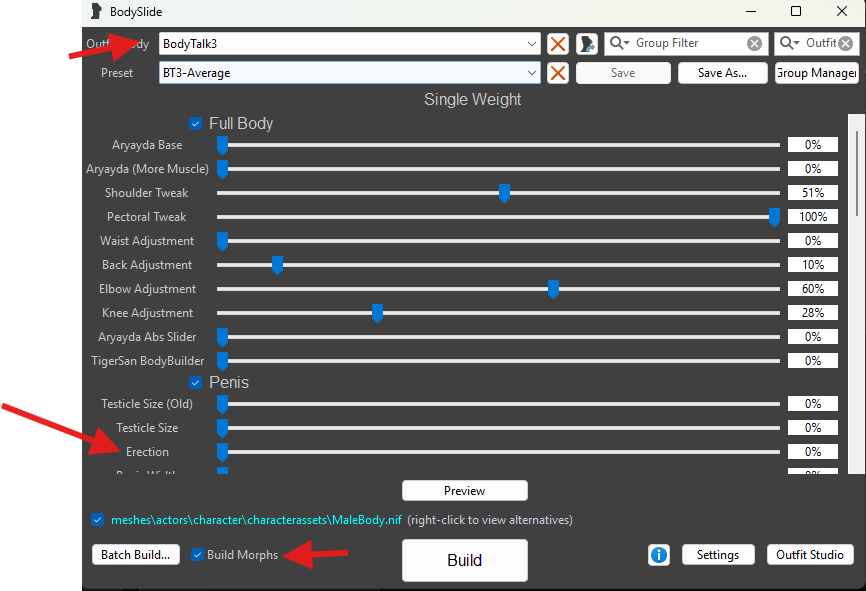Click the Waist Adjustment slider handle

click(x=223, y=241)
